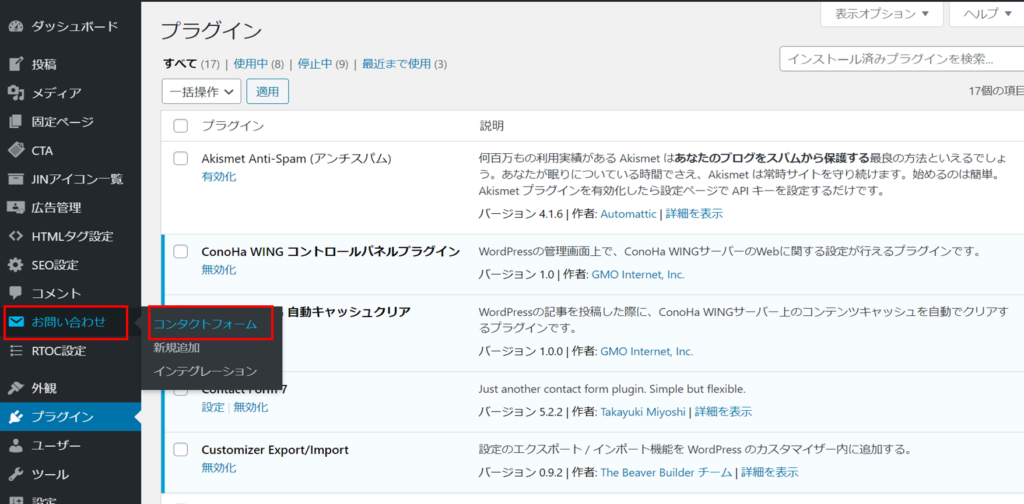The image size is (1024, 504).
Task: Filter plugins by 使用中 link
Action: 251,64
